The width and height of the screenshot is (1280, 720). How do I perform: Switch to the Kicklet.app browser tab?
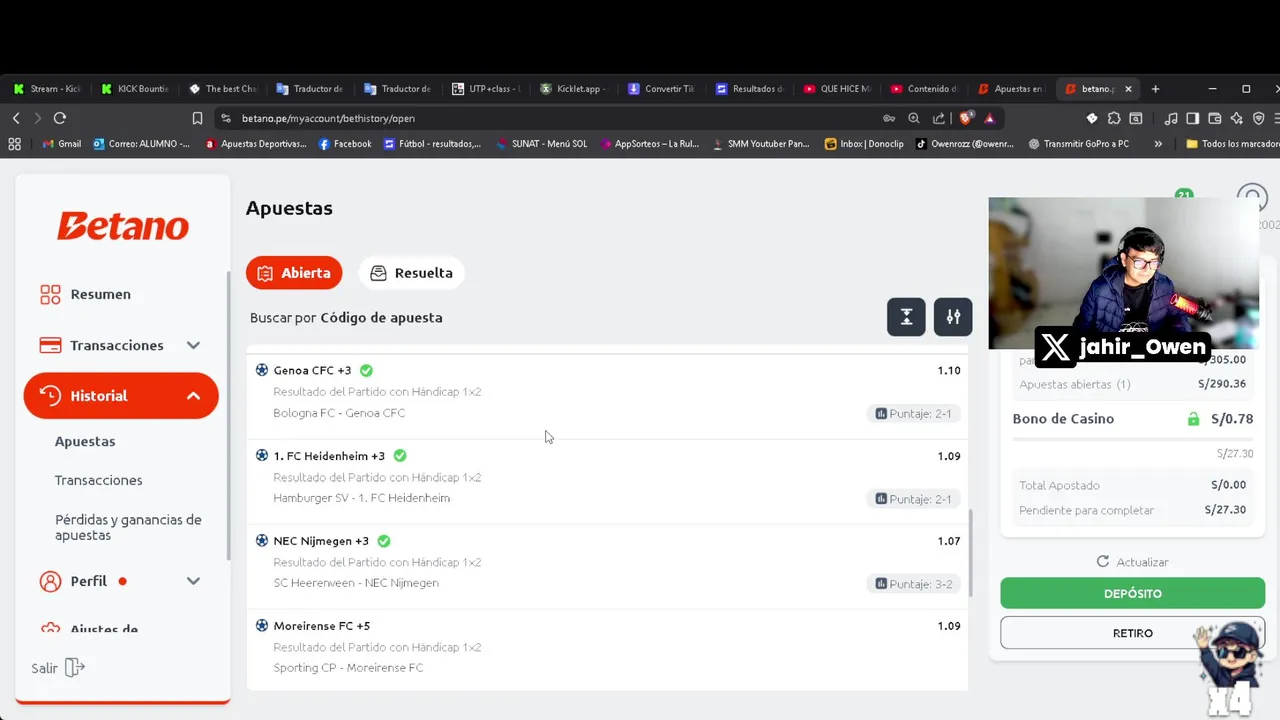click(x=575, y=89)
